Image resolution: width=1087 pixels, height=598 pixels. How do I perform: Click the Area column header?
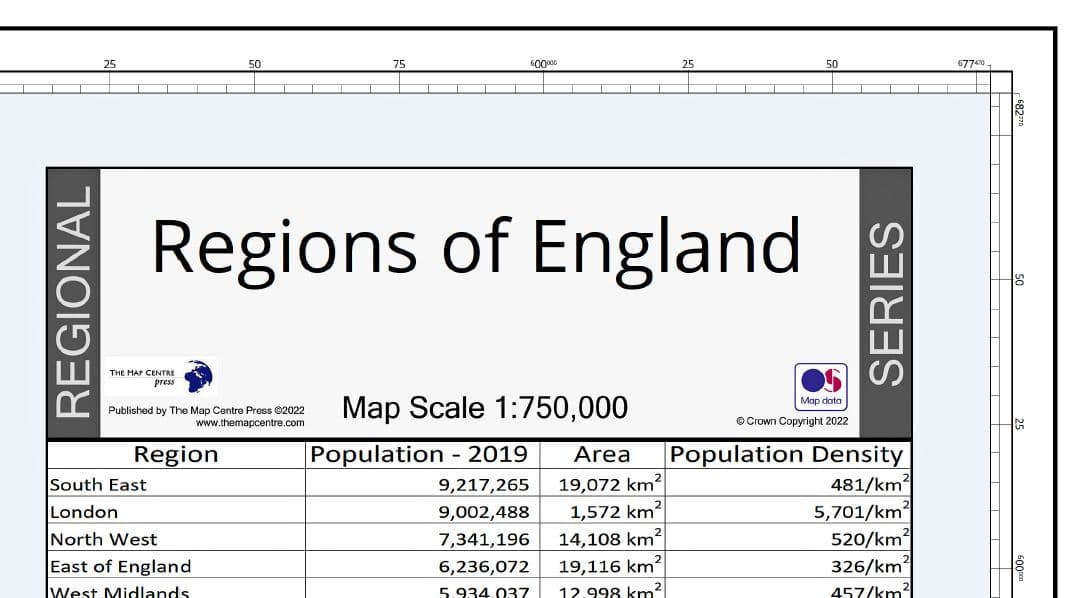point(602,454)
